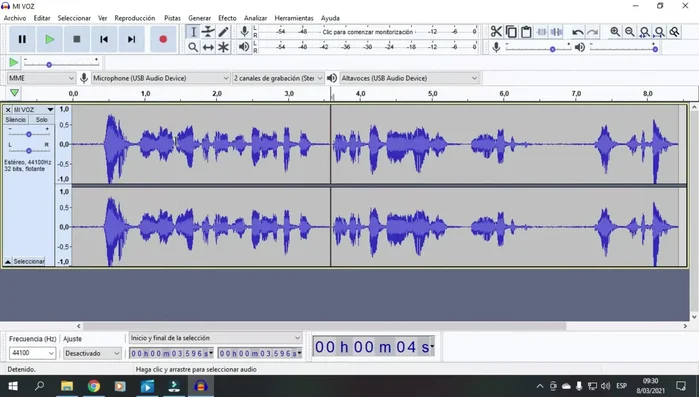Click the track gain slider
Viewport: 699px width, 397px height.
[x=29, y=134]
